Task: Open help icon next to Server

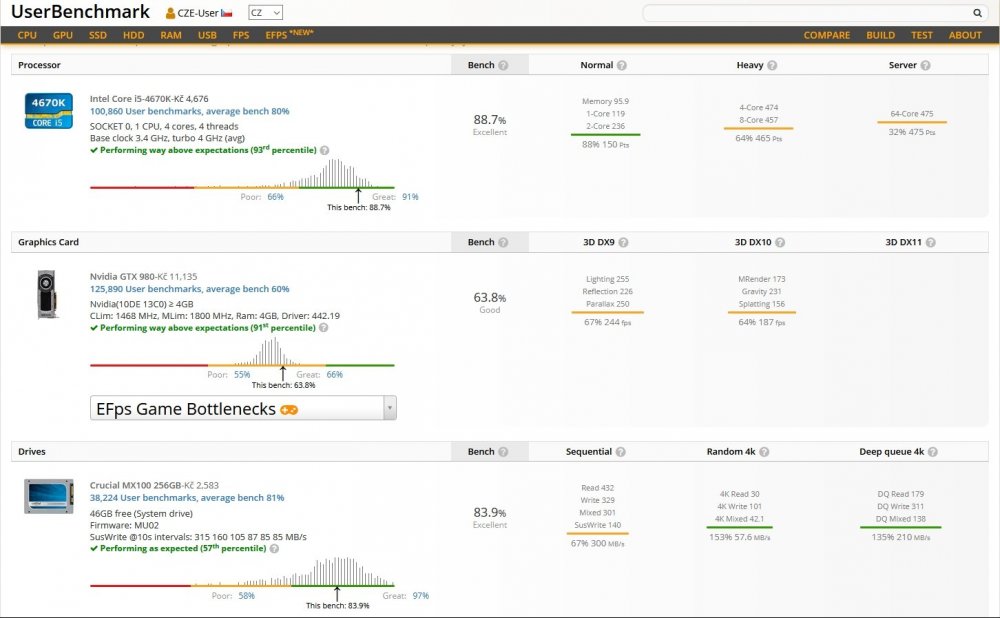Action: coord(925,65)
